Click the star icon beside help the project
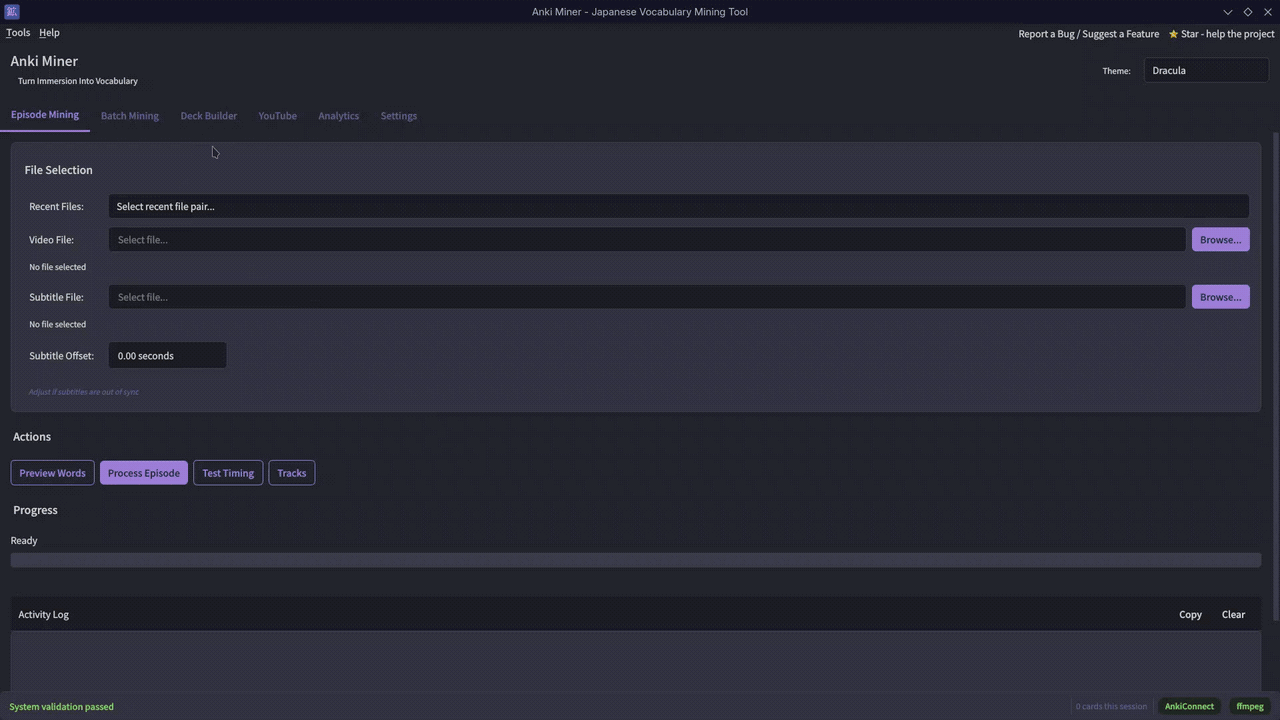 [1173, 34]
